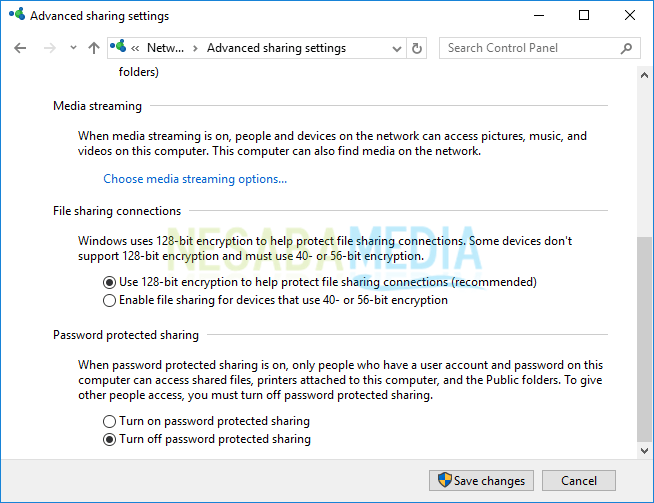Click the Media streaming section heading
The image size is (654, 503).
tap(97, 106)
